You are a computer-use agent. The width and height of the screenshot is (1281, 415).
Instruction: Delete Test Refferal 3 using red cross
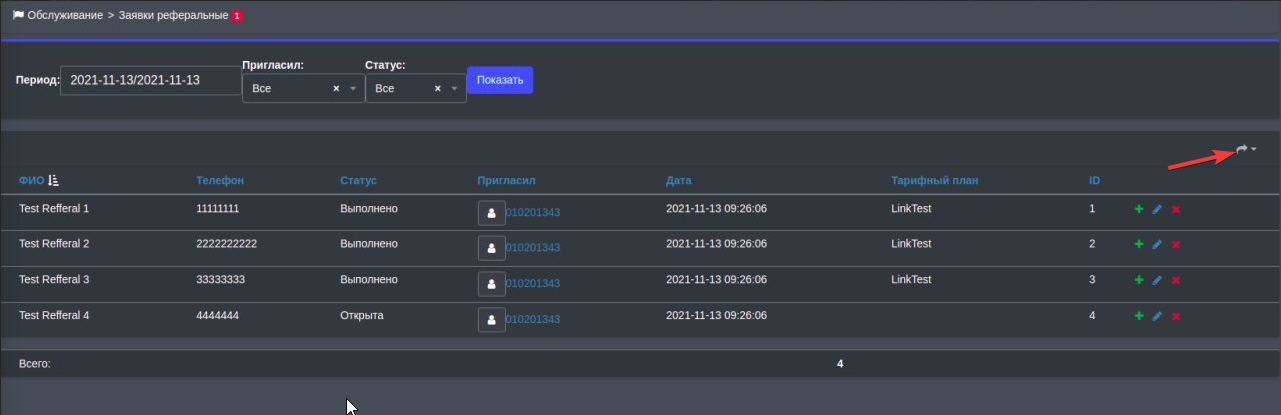click(x=1176, y=280)
